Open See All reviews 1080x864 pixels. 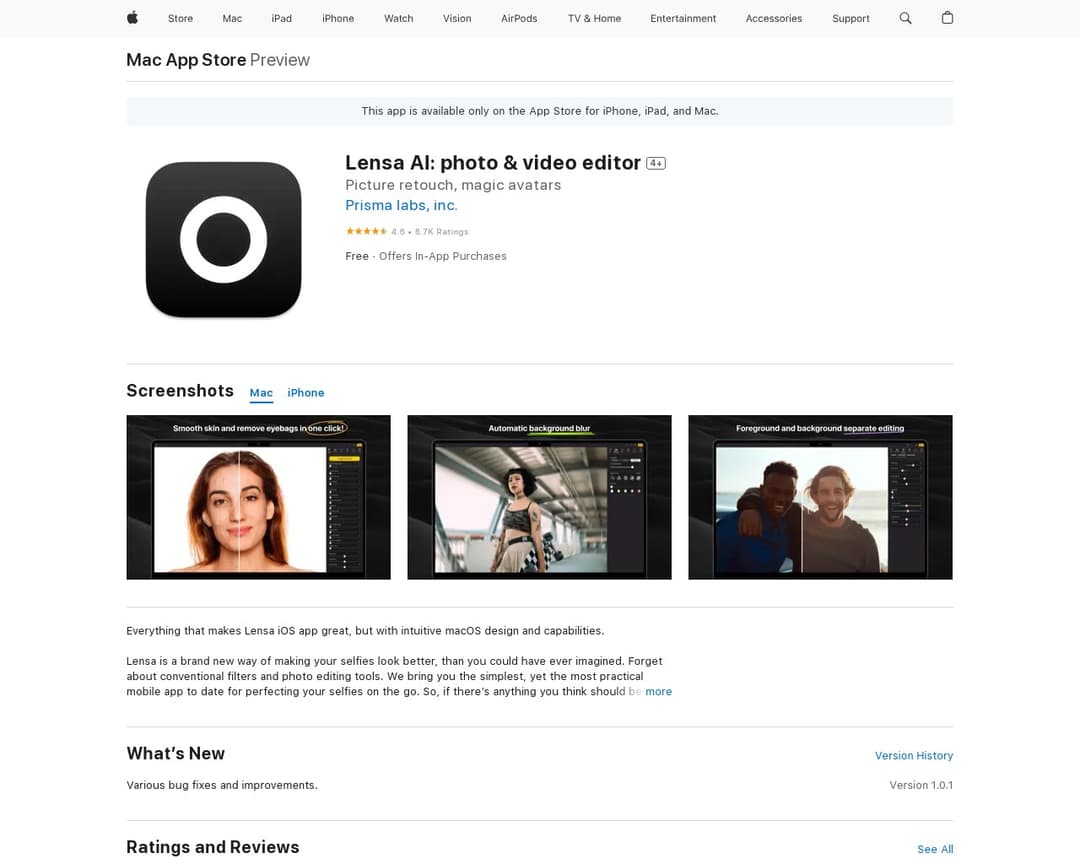coord(935,849)
